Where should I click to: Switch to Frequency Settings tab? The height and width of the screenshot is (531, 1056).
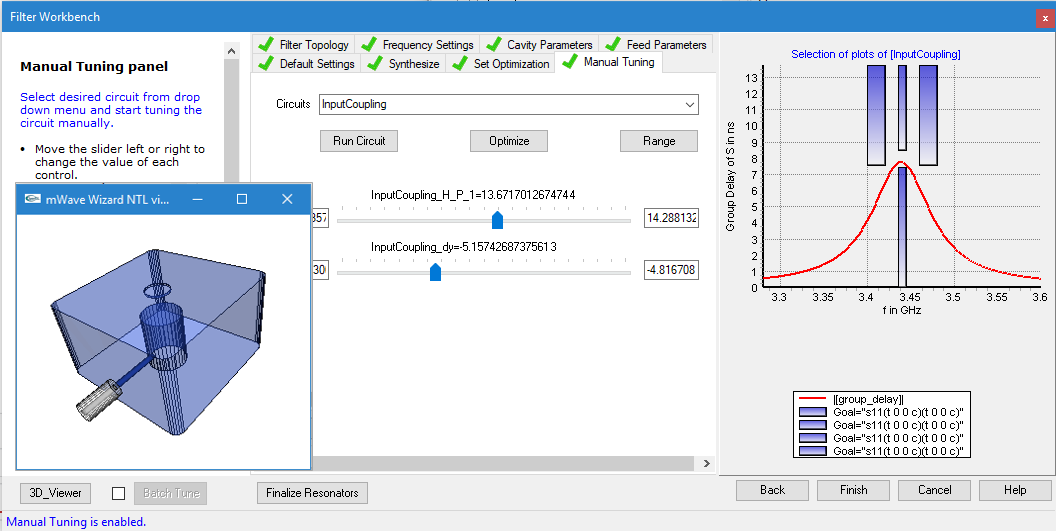coord(416,44)
